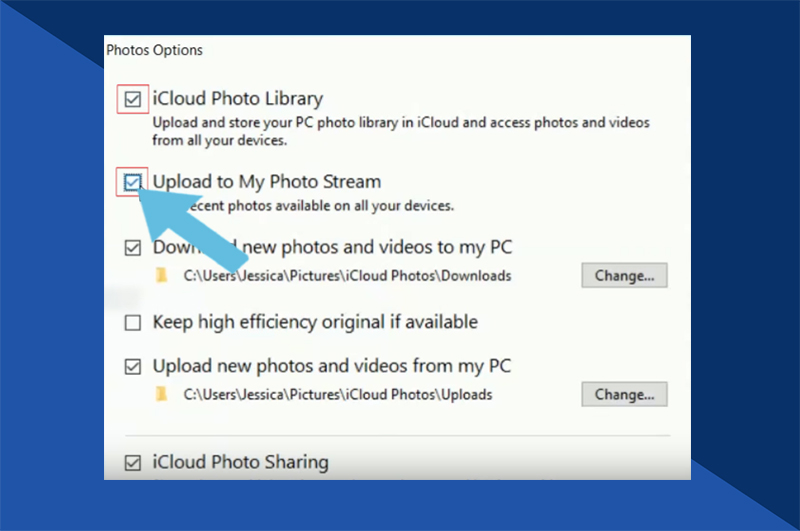The height and width of the screenshot is (531, 800).
Task: Uncheck Upload new photos and videos from my PC
Action: pos(133,366)
